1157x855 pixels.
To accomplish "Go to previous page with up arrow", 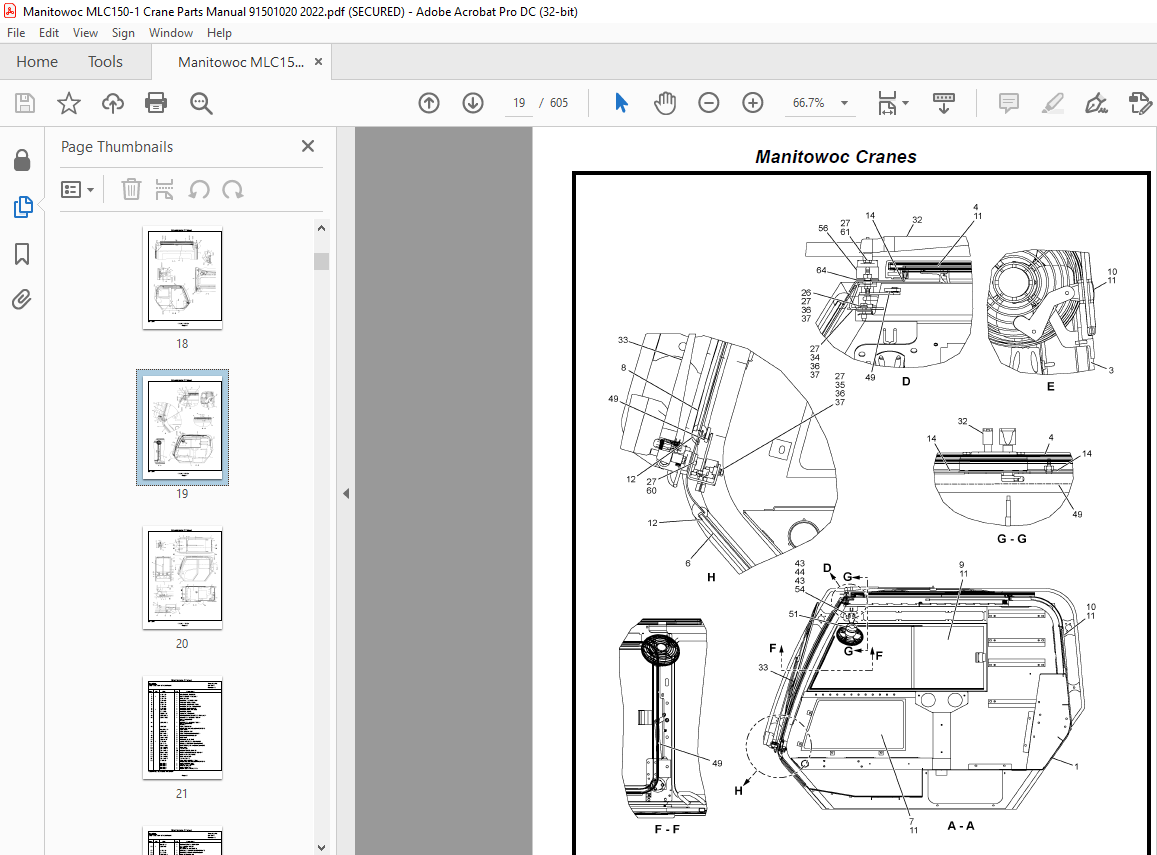I will (x=429, y=103).
